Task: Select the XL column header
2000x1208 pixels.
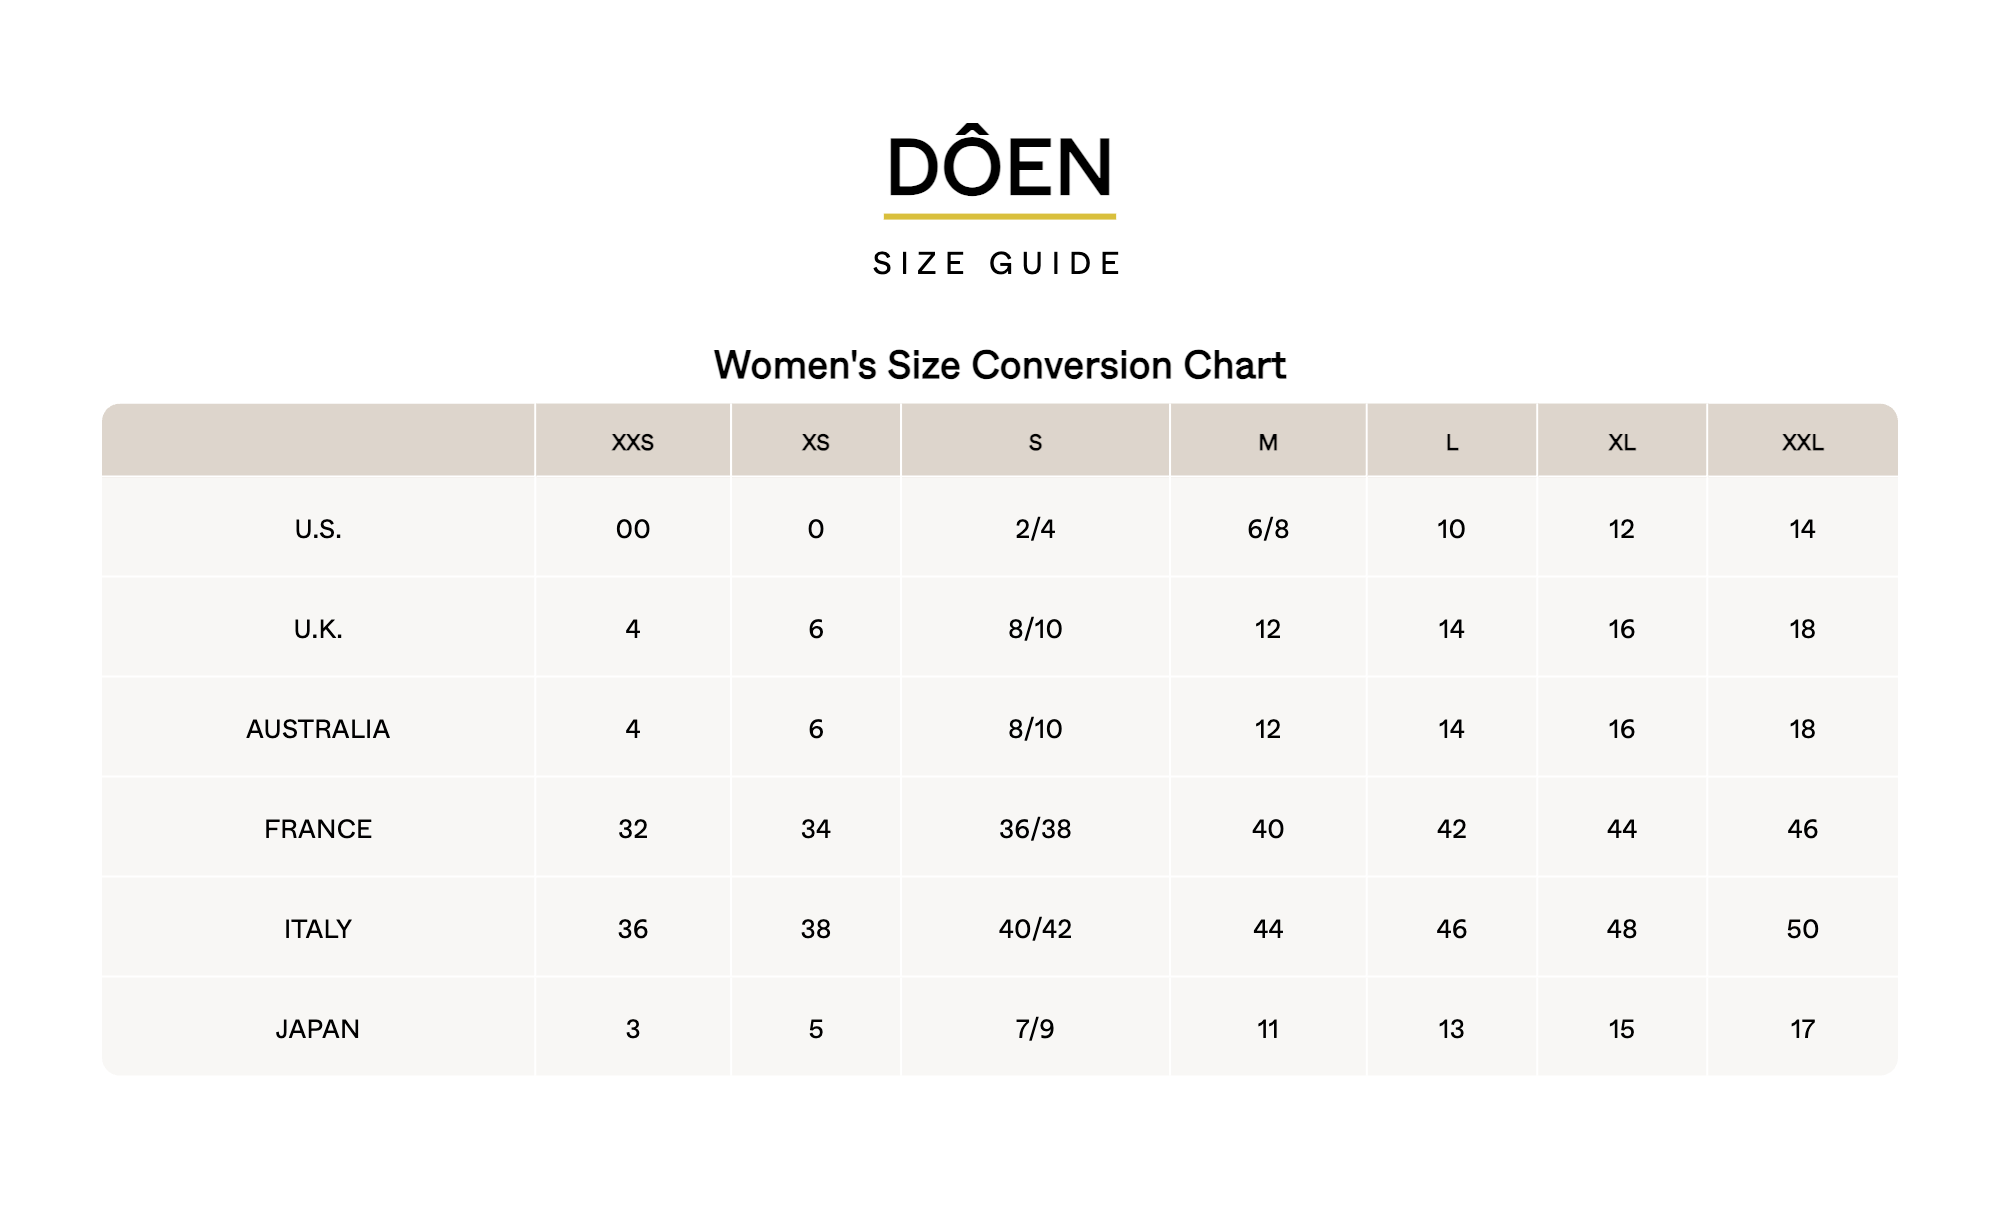Action: (1622, 442)
